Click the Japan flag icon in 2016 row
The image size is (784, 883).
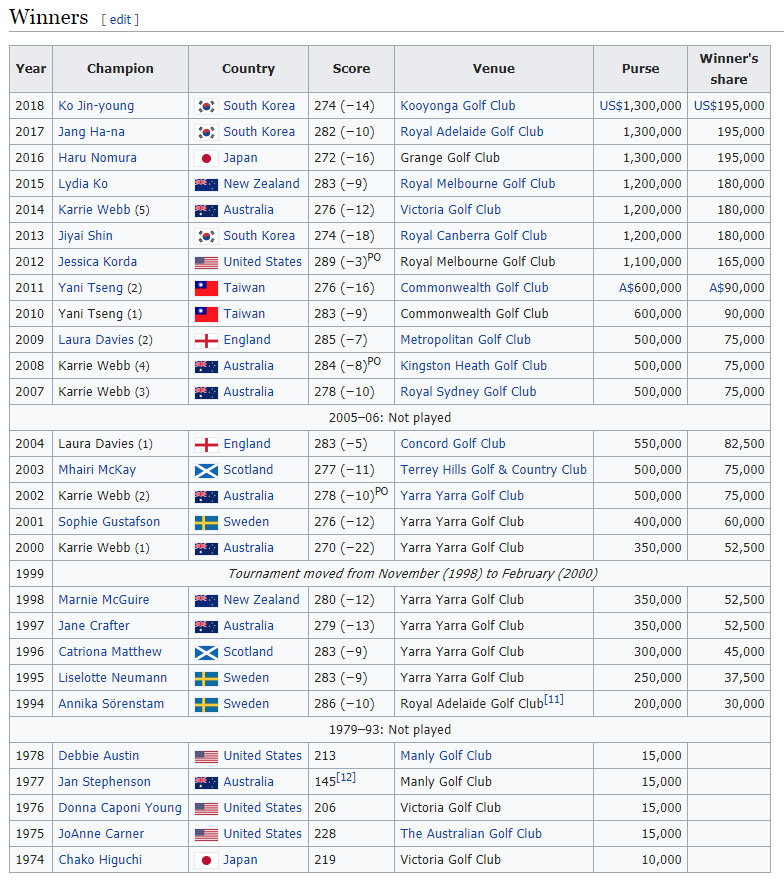[x=206, y=158]
